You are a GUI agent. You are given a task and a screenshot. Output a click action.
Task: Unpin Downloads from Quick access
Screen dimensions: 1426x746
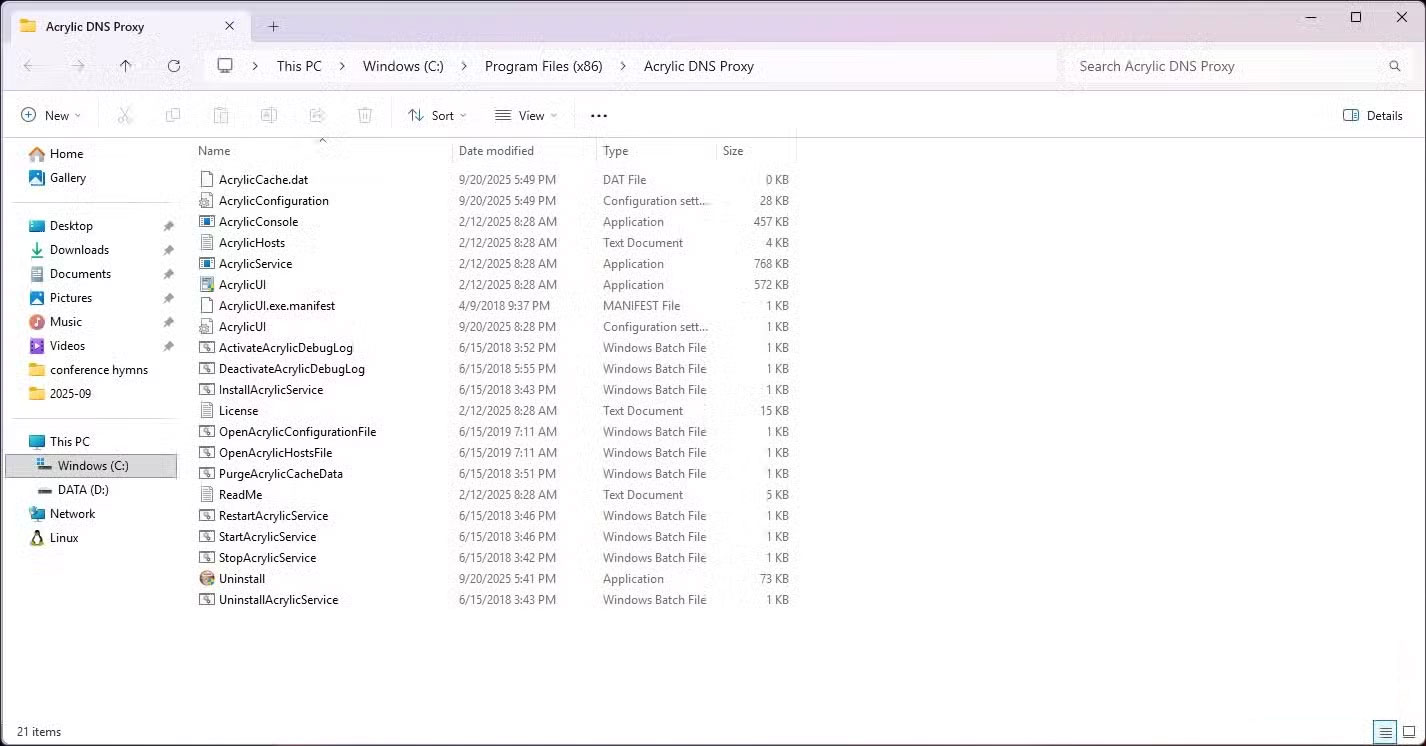(169, 249)
